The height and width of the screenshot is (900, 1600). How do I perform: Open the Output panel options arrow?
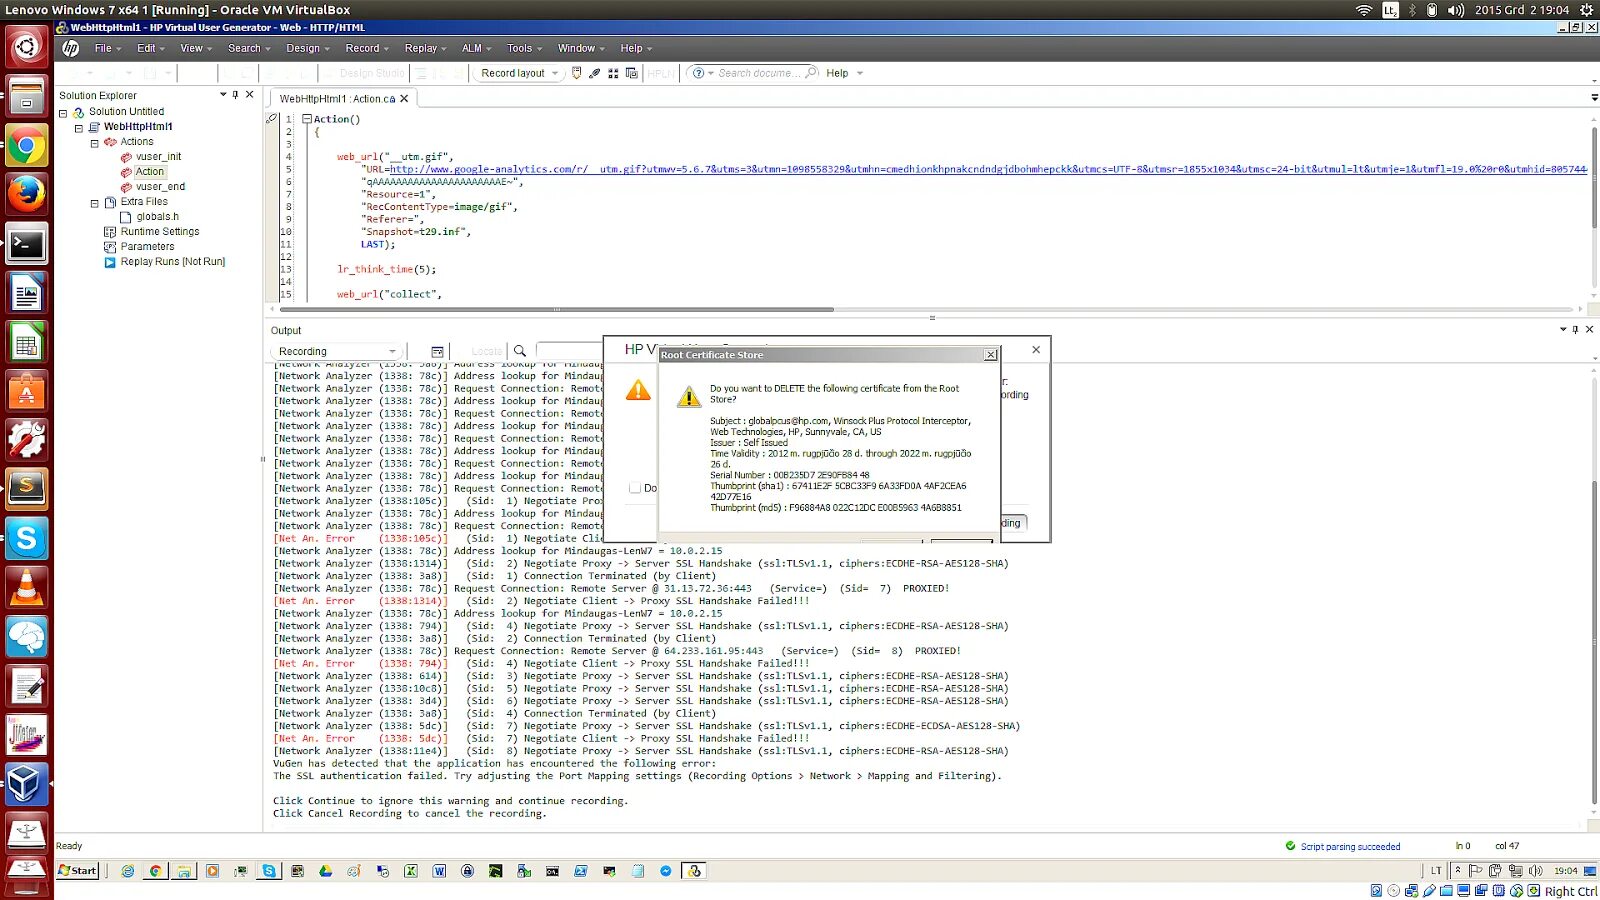tap(1562, 329)
